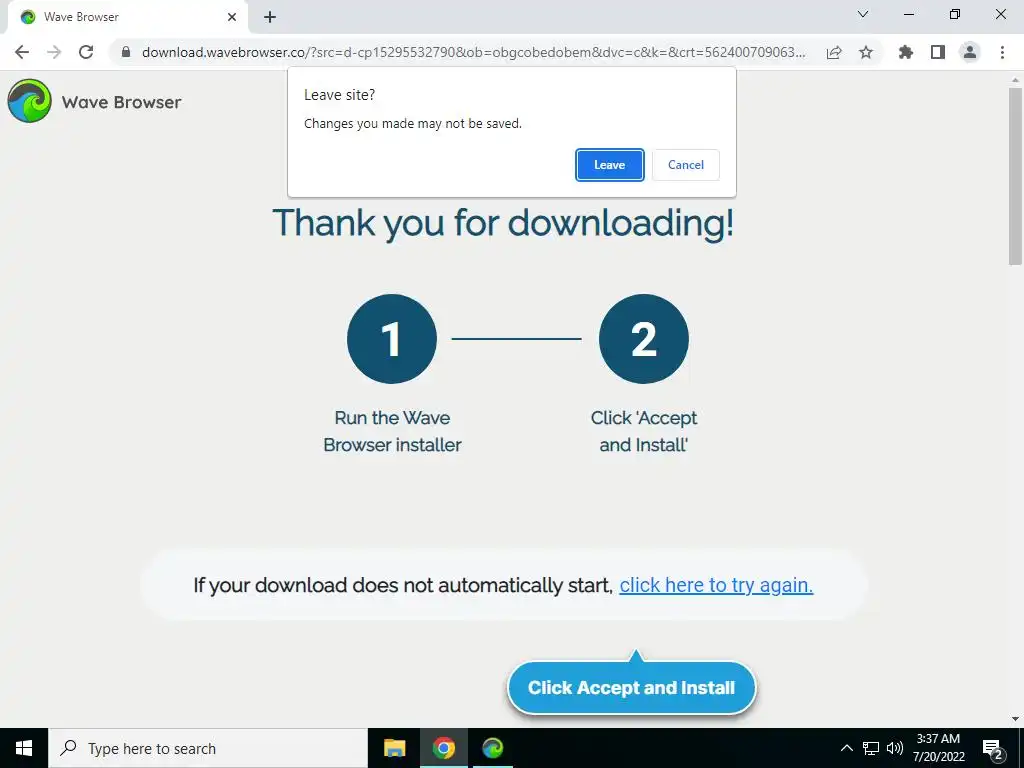Open the tab search chevron
The image size is (1024, 768).
coord(863,14)
